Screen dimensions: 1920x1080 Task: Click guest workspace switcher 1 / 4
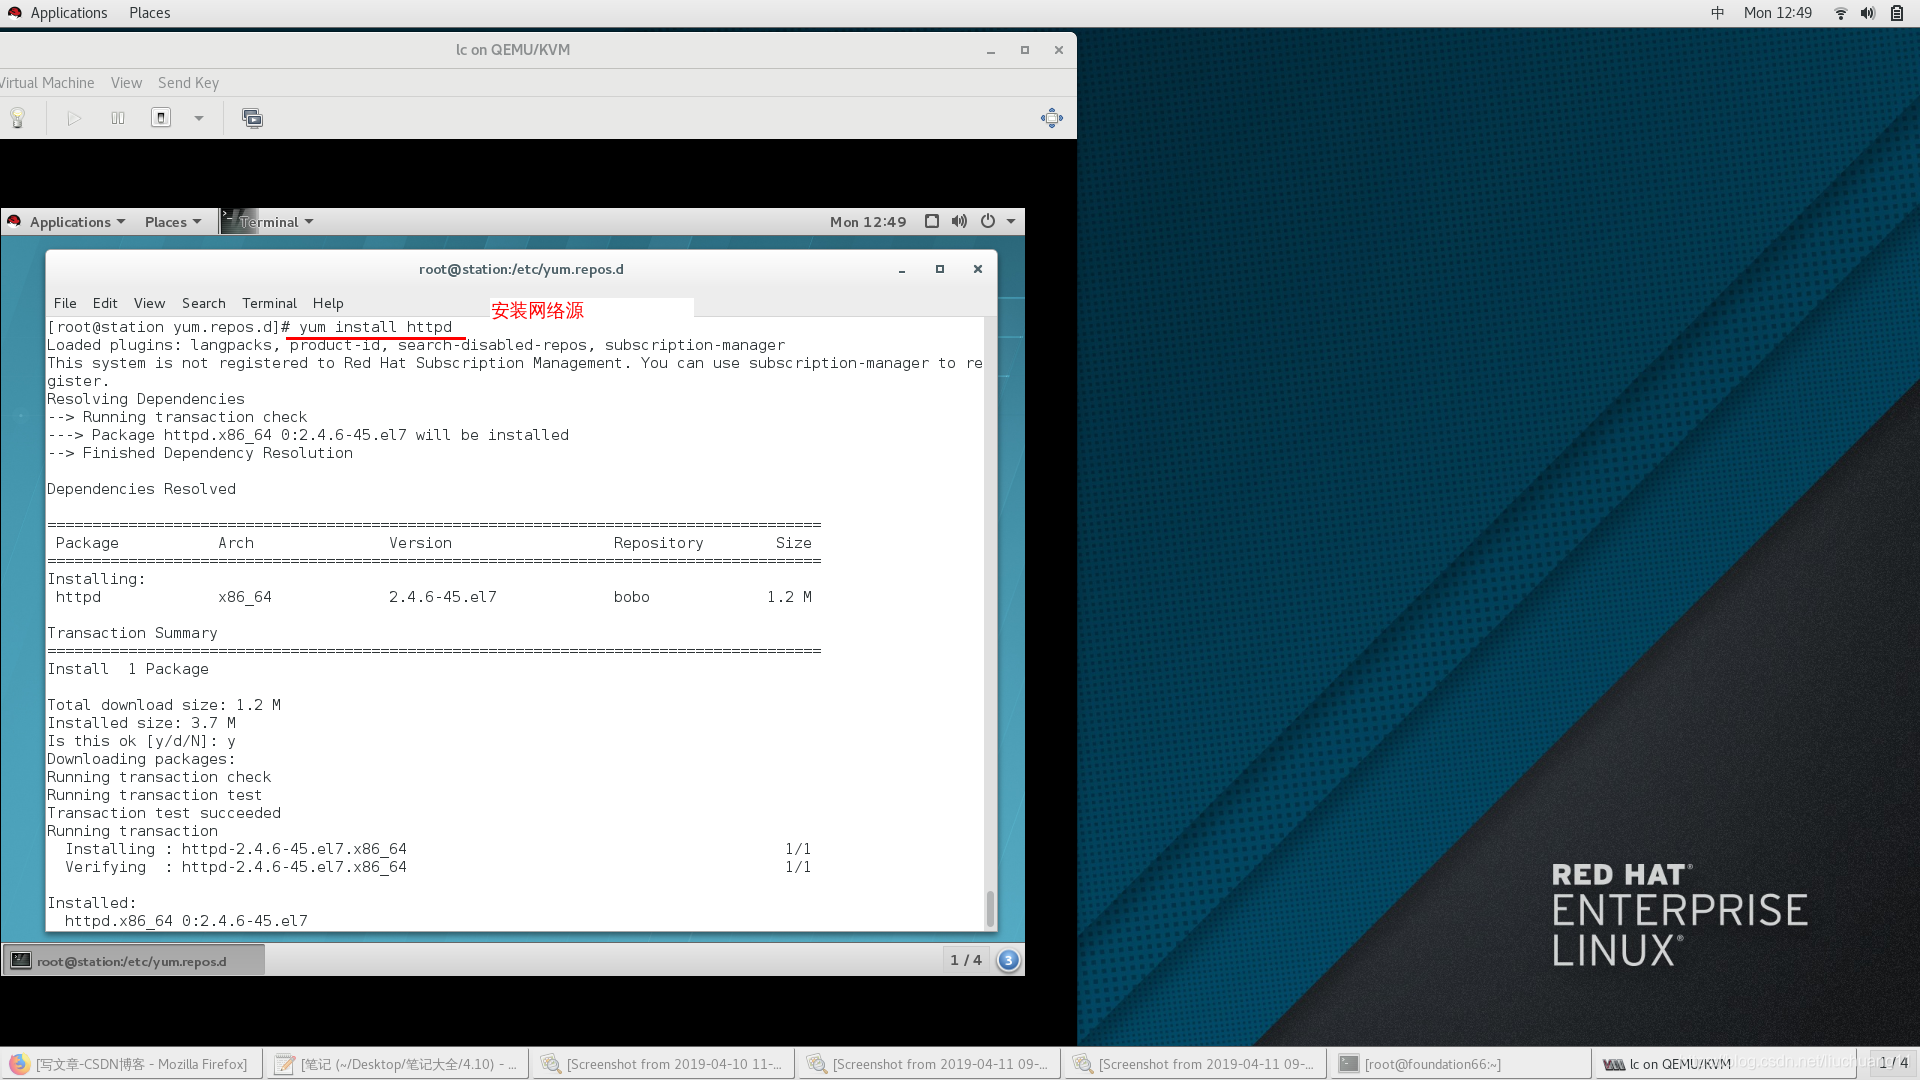[966, 960]
